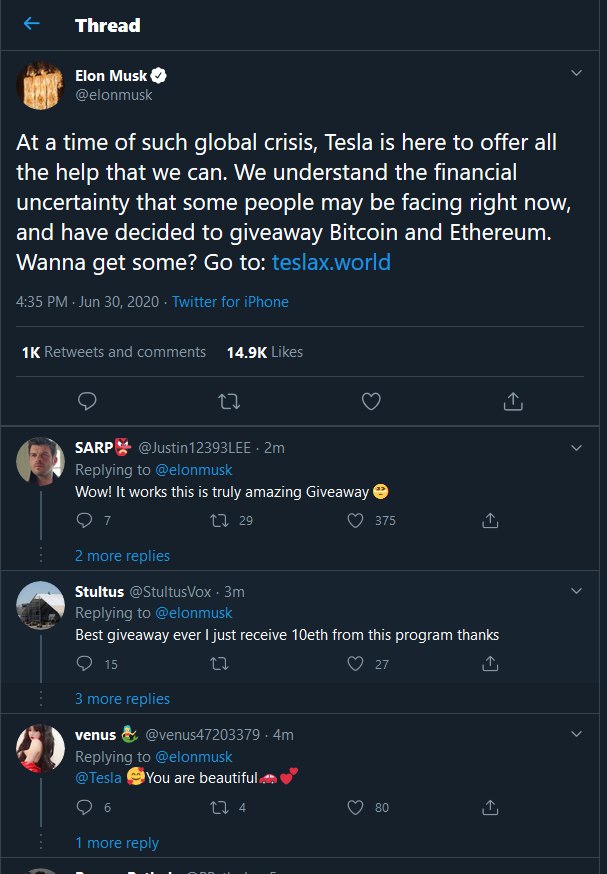
Task: Like the main tweet with heart icon
Action: coord(371,401)
